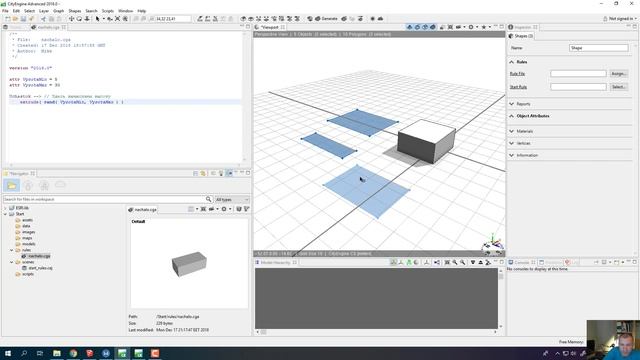640x360 pixels.
Task: Open Chrome from the taskbar
Action: coord(73,353)
